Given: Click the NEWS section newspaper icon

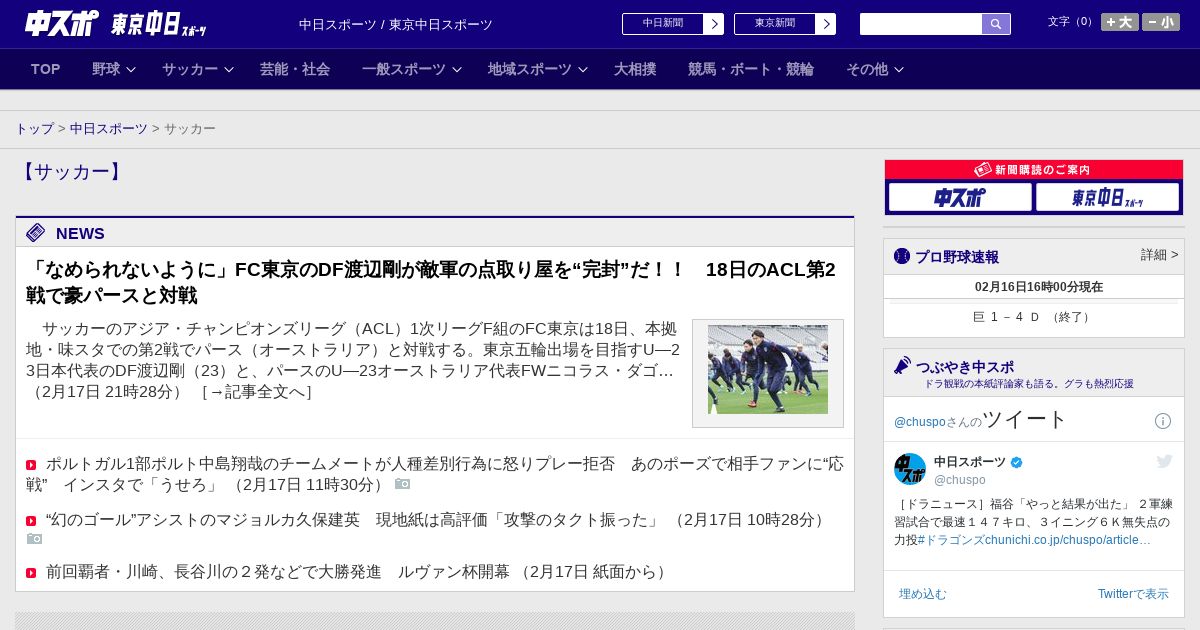Looking at the screenshot, I should coord(36,233).
